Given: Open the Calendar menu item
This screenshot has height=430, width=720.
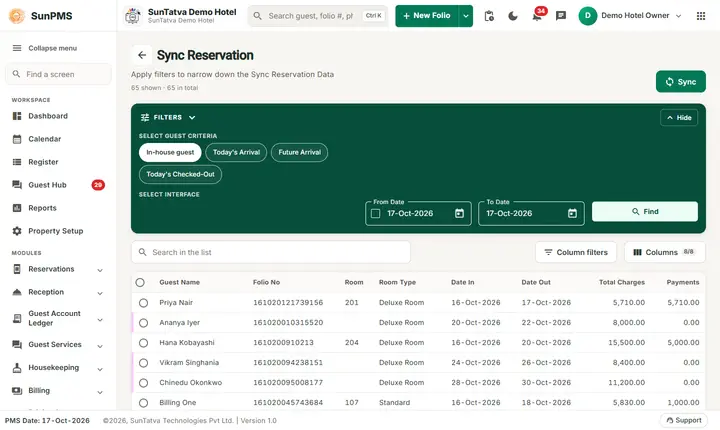Looking at the screenshot, I should pos(58,139).
